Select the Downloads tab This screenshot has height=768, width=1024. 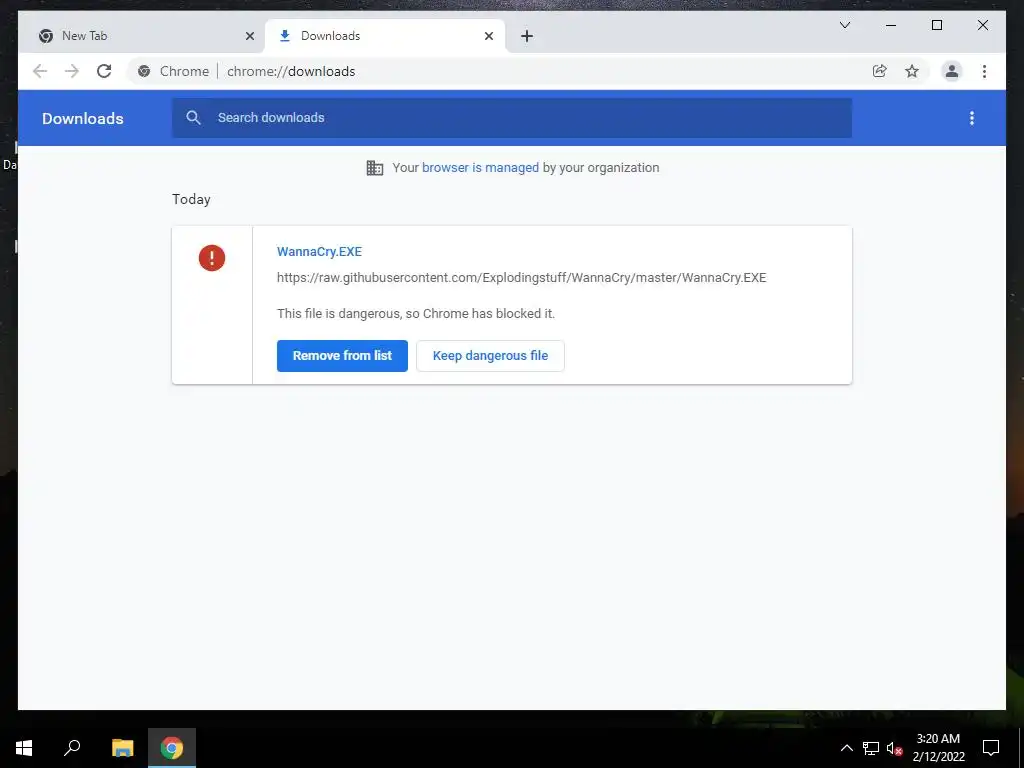click(385, 36)
